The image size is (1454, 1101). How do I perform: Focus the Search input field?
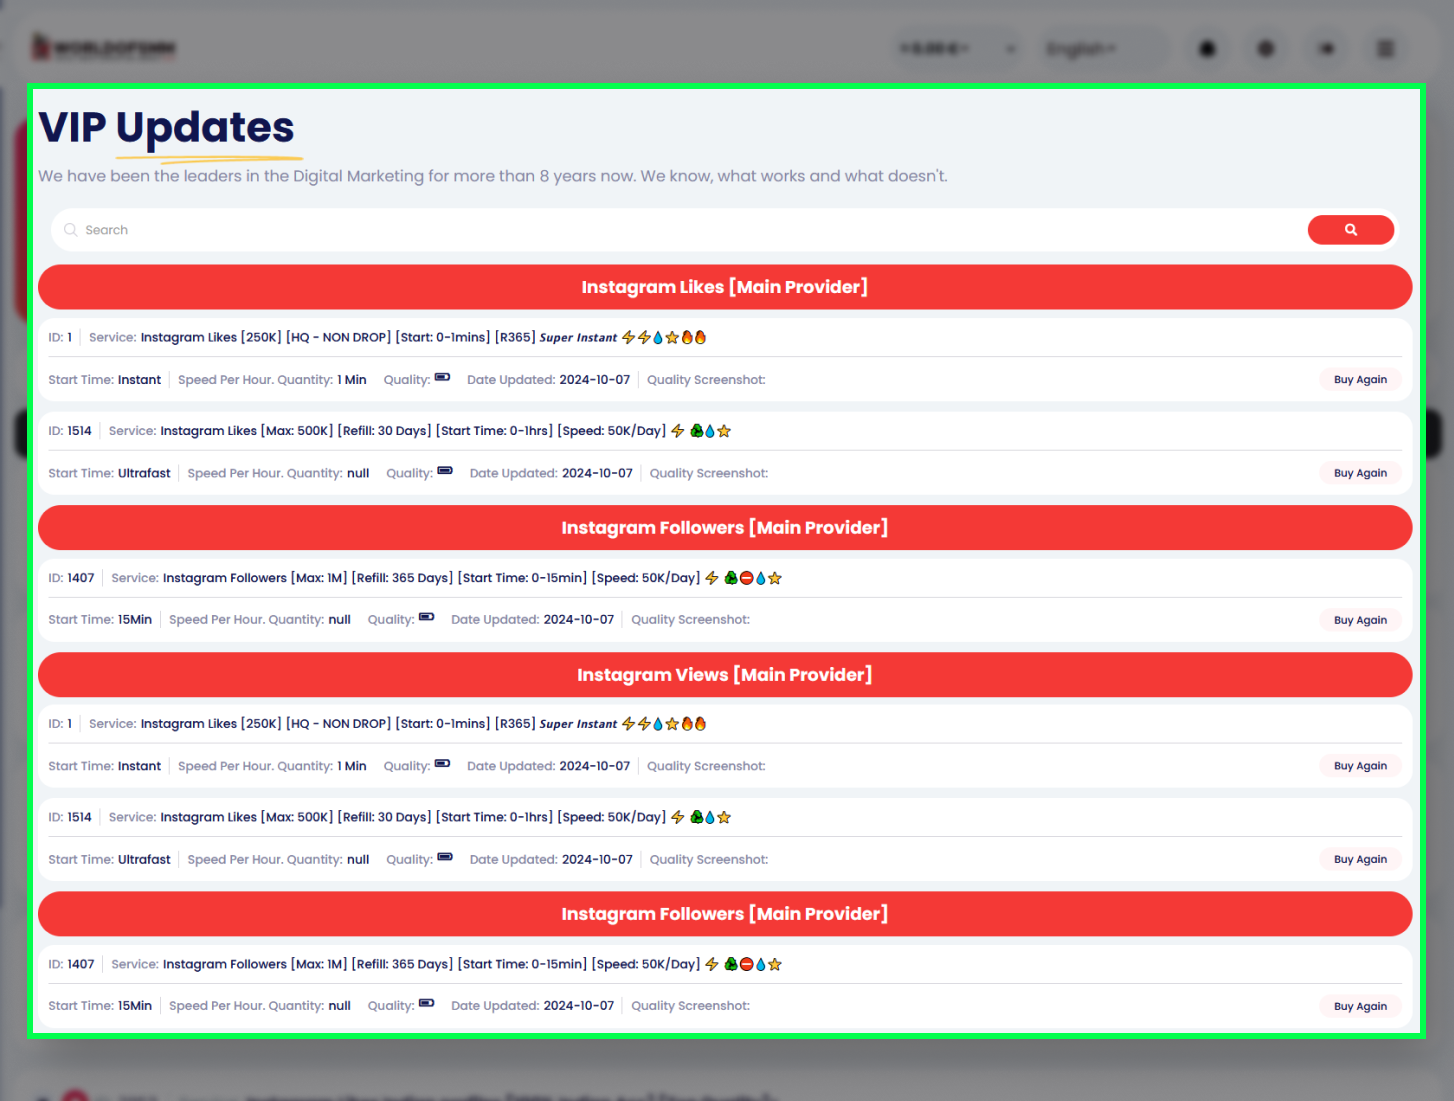click(680, 230)
